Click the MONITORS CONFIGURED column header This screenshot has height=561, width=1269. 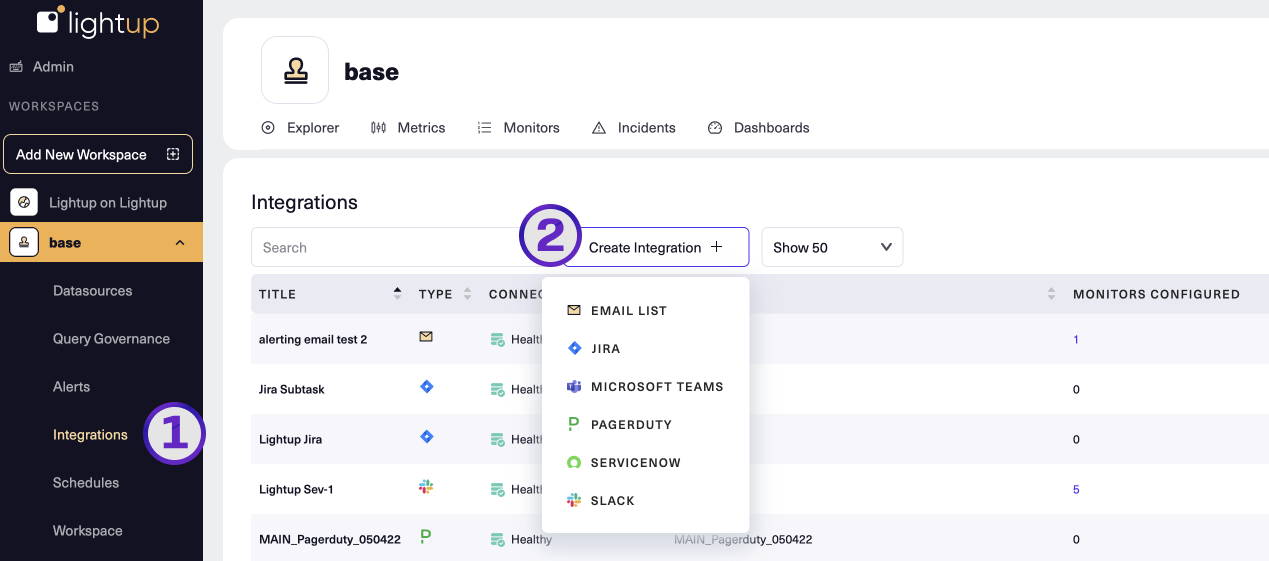coord(1156,294)
